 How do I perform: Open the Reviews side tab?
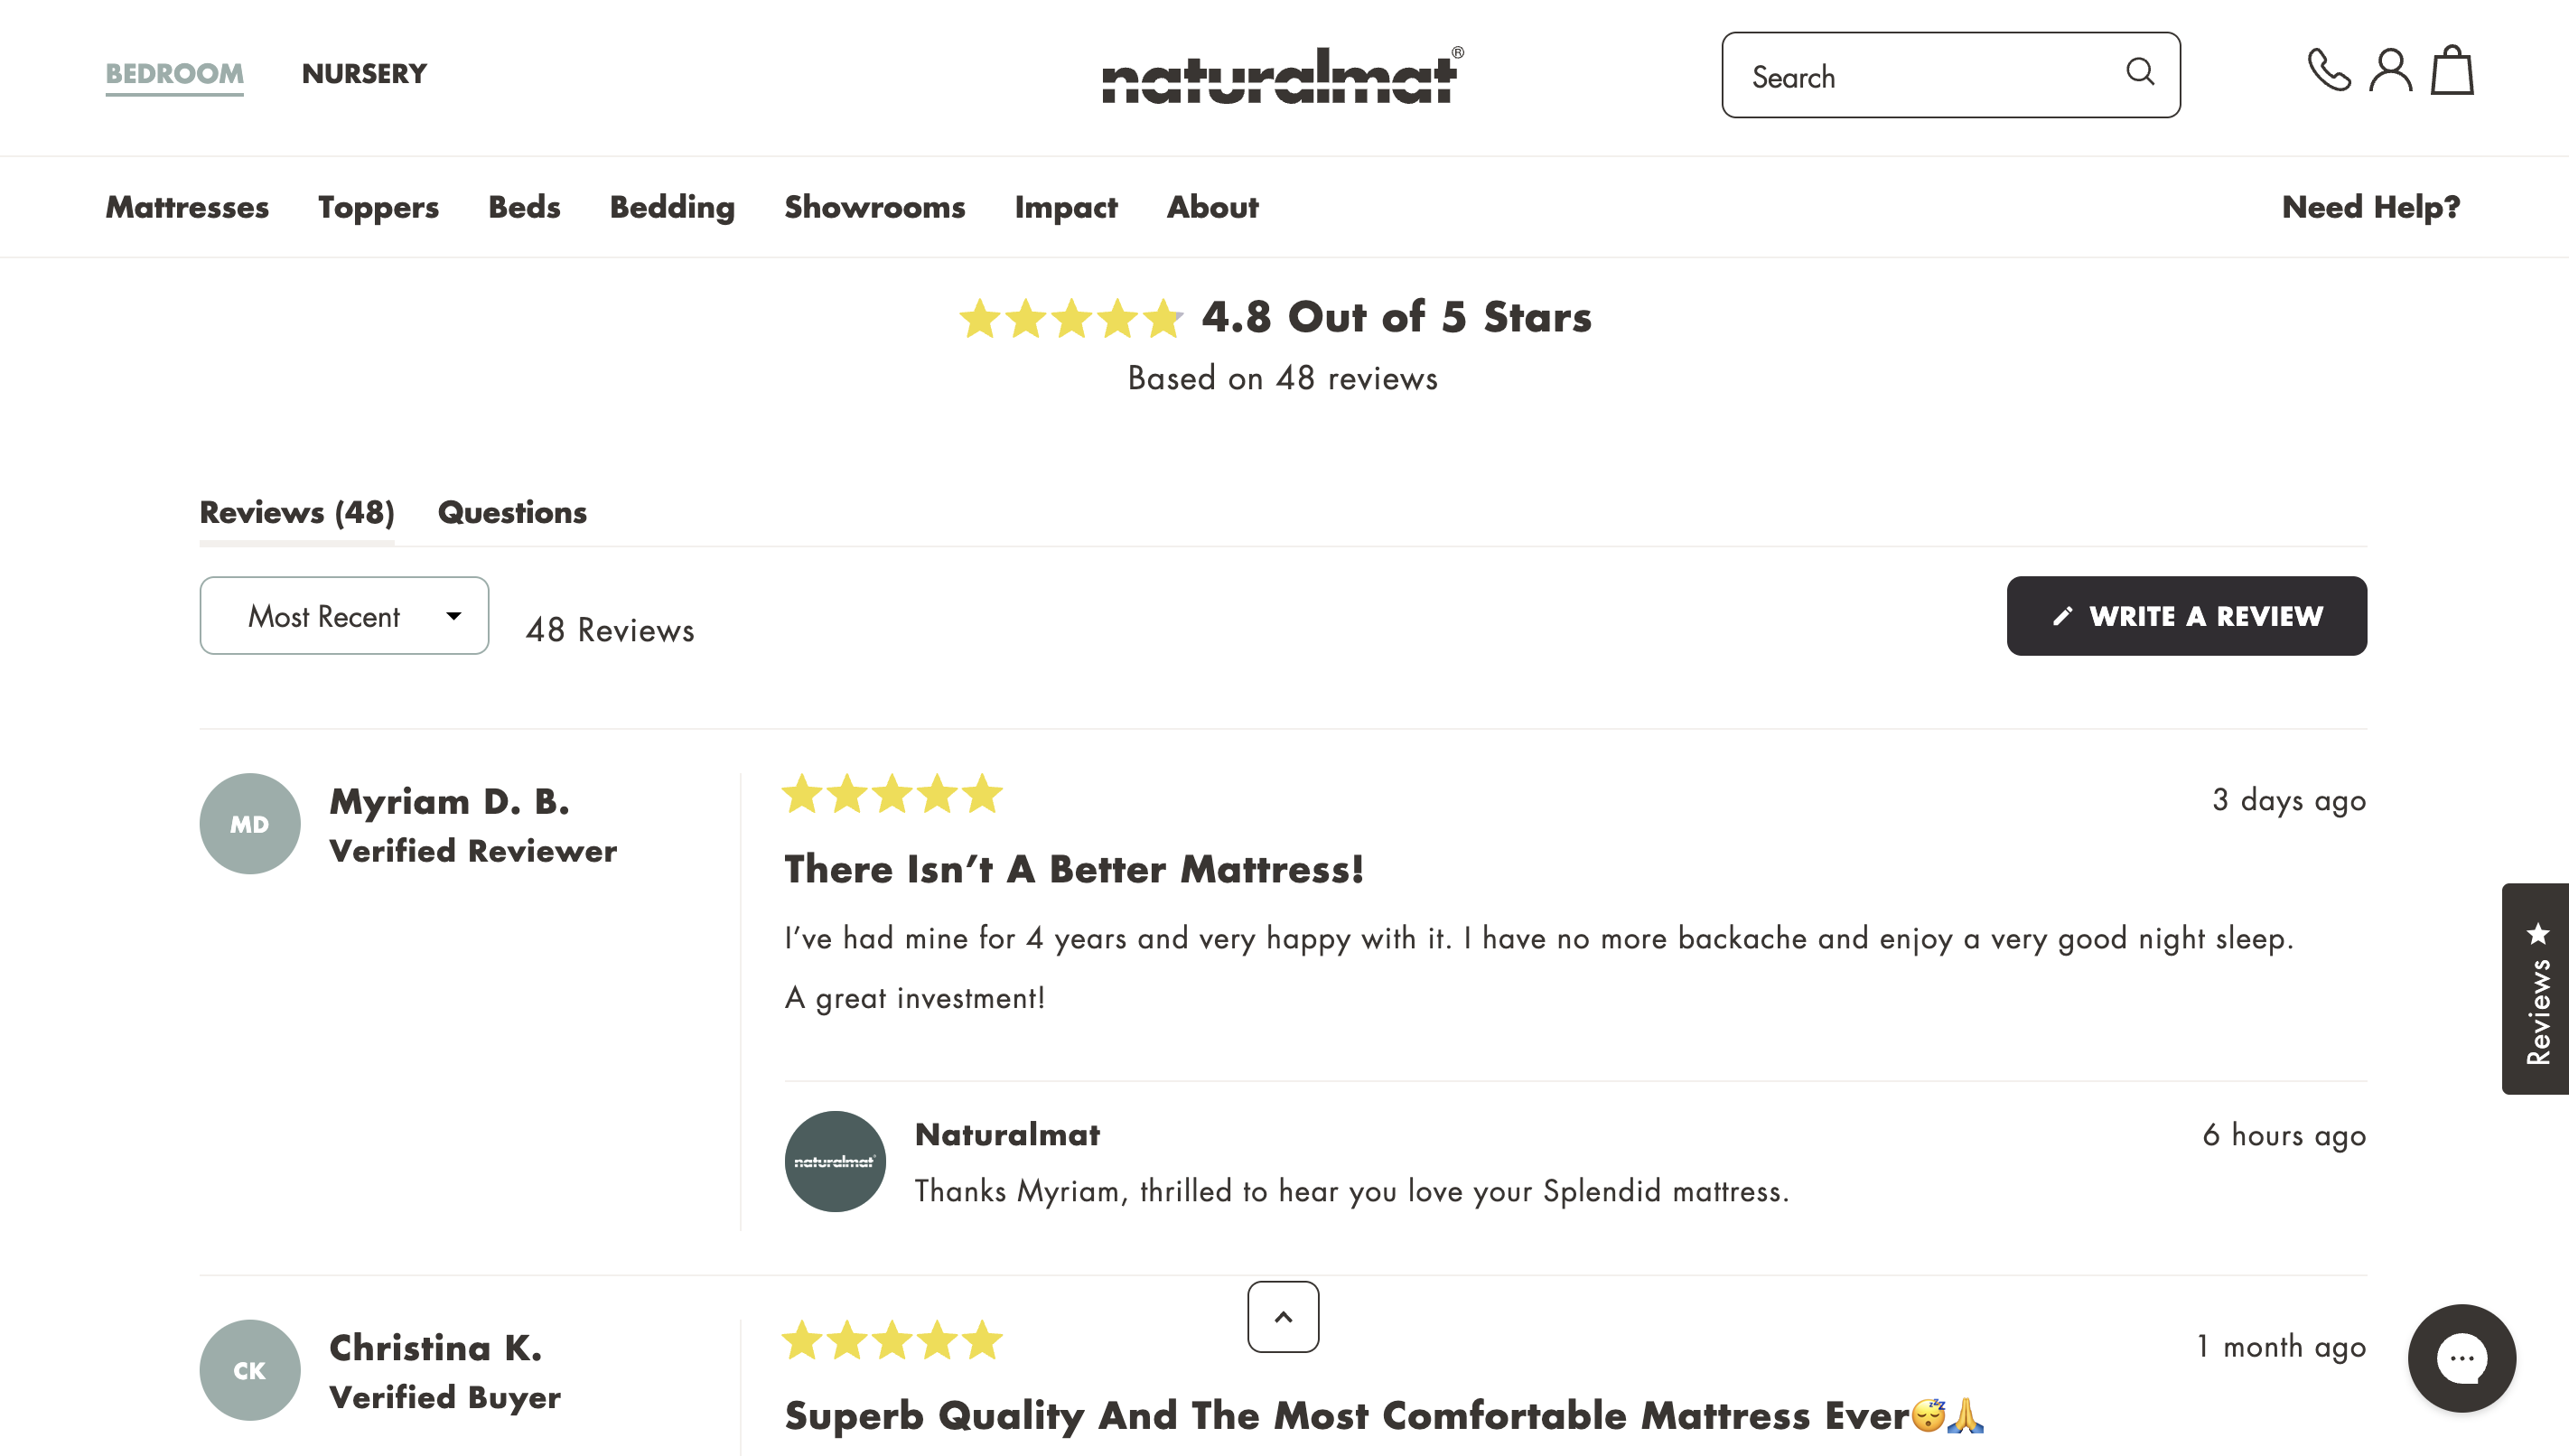tap(2536, 989)
